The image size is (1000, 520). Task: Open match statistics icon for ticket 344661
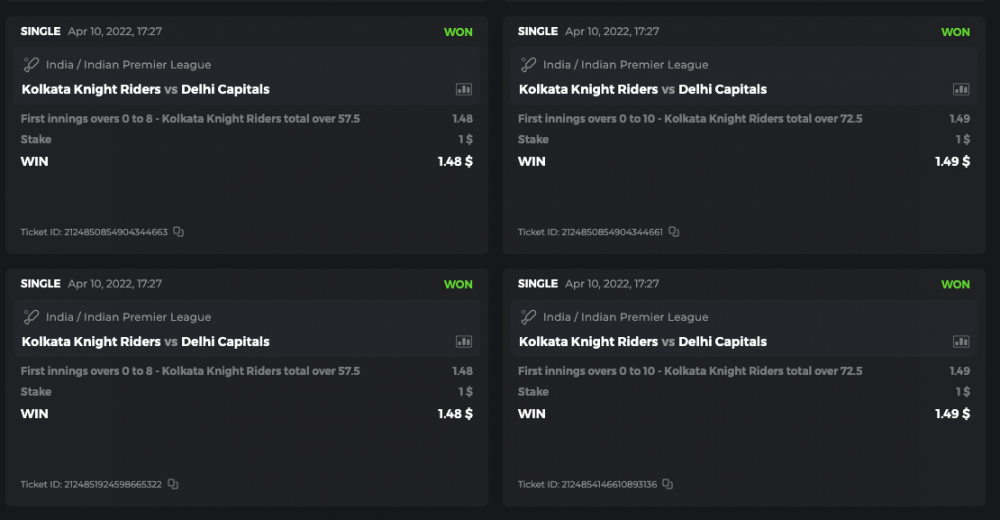(x=961, y=89)
